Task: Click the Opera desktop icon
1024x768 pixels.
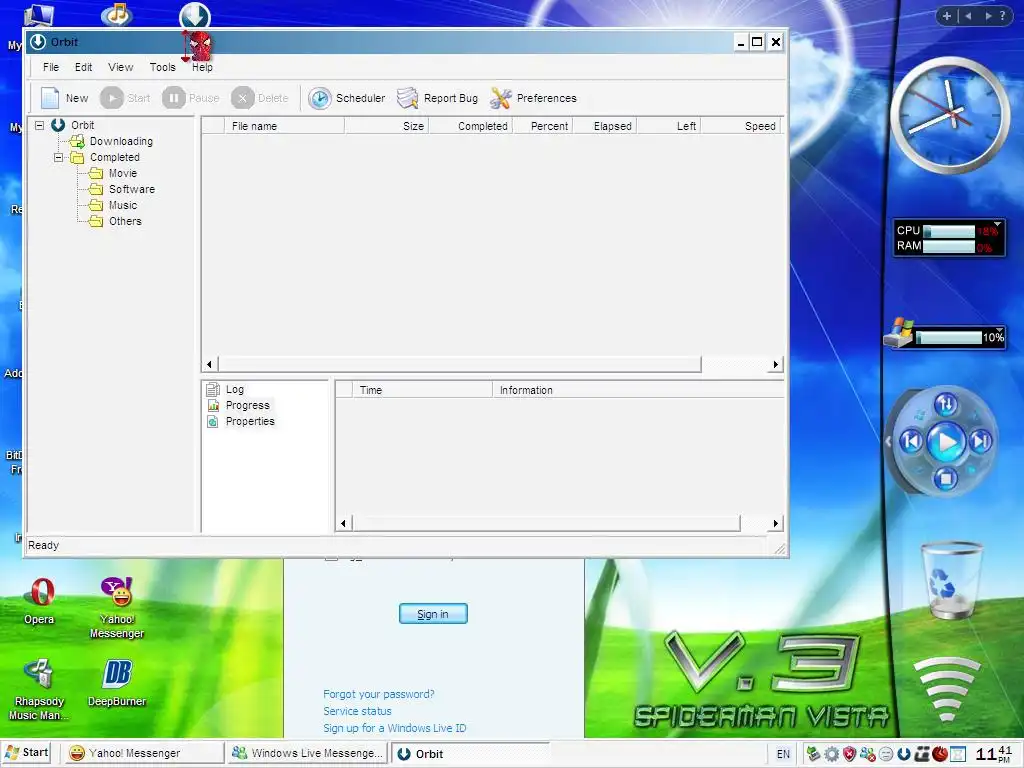Action: click(x=39, y=601)
